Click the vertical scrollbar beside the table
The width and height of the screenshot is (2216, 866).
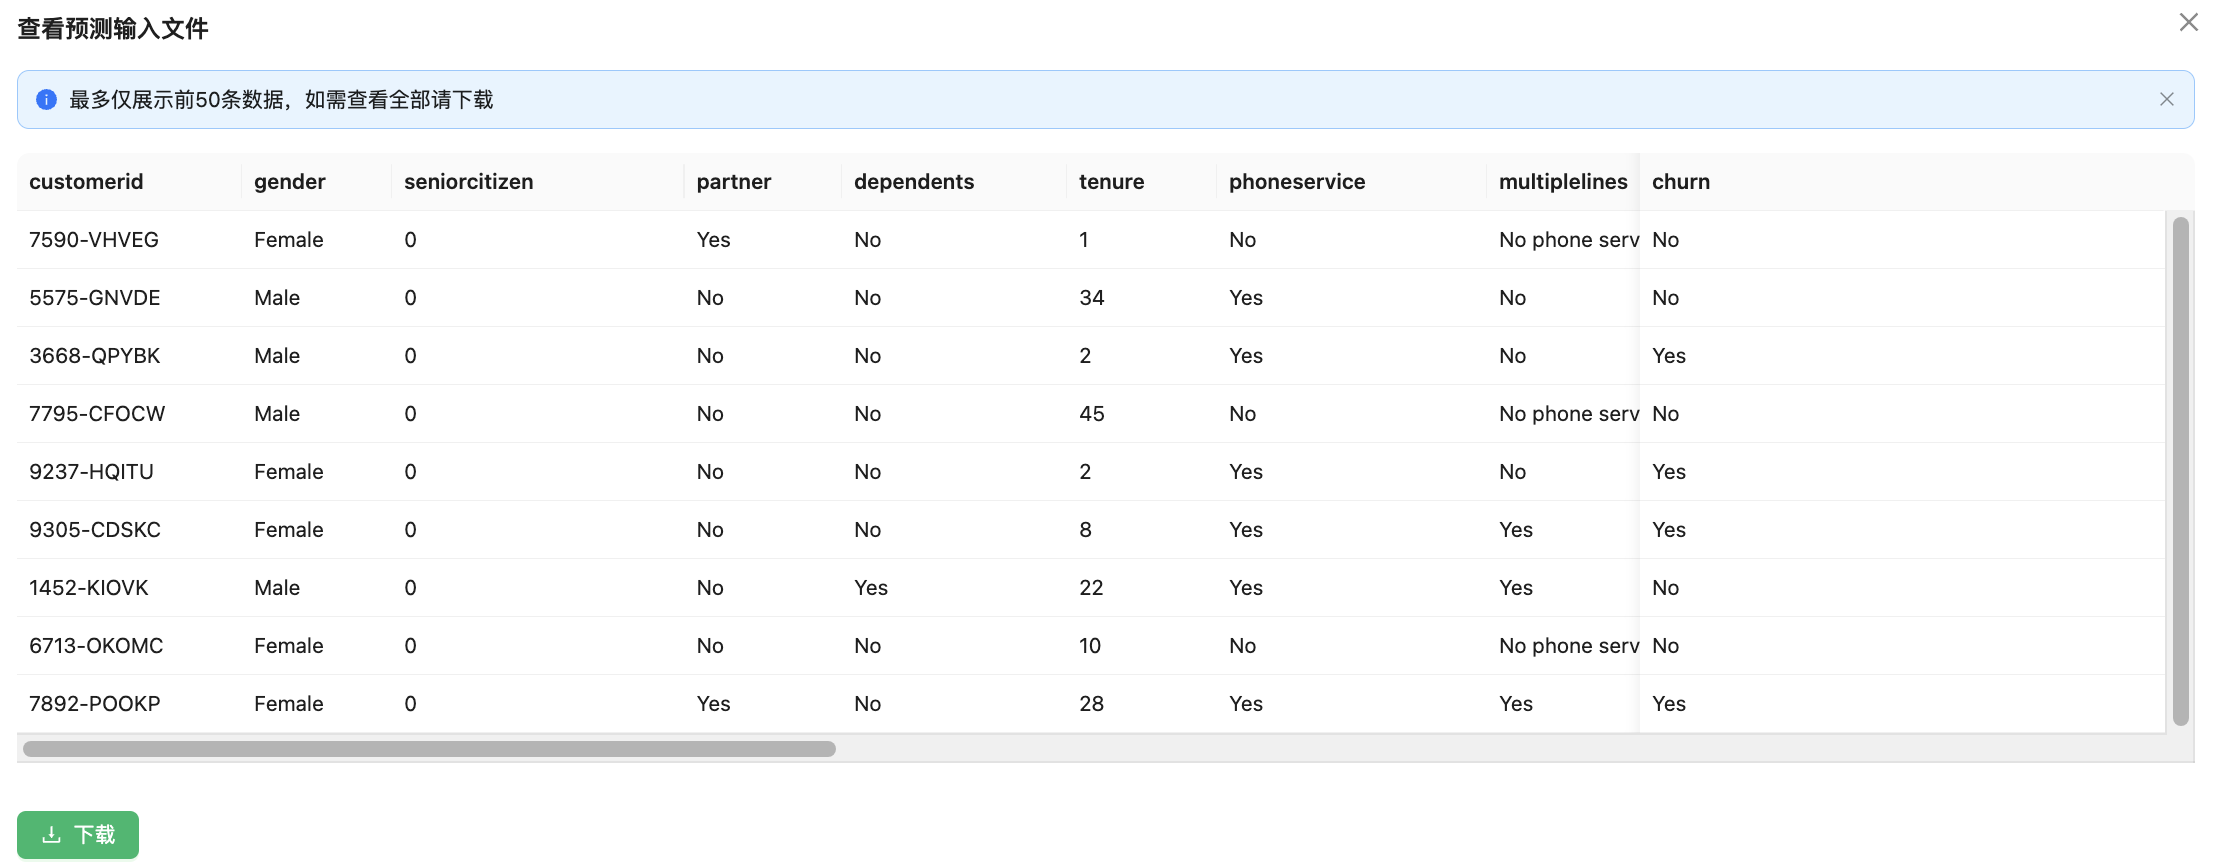[x=2181, y=470]
